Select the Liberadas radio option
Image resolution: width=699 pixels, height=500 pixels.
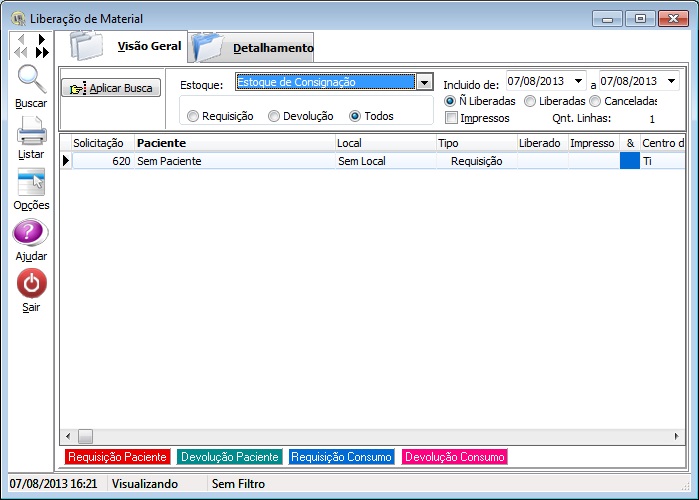[530, 101]
